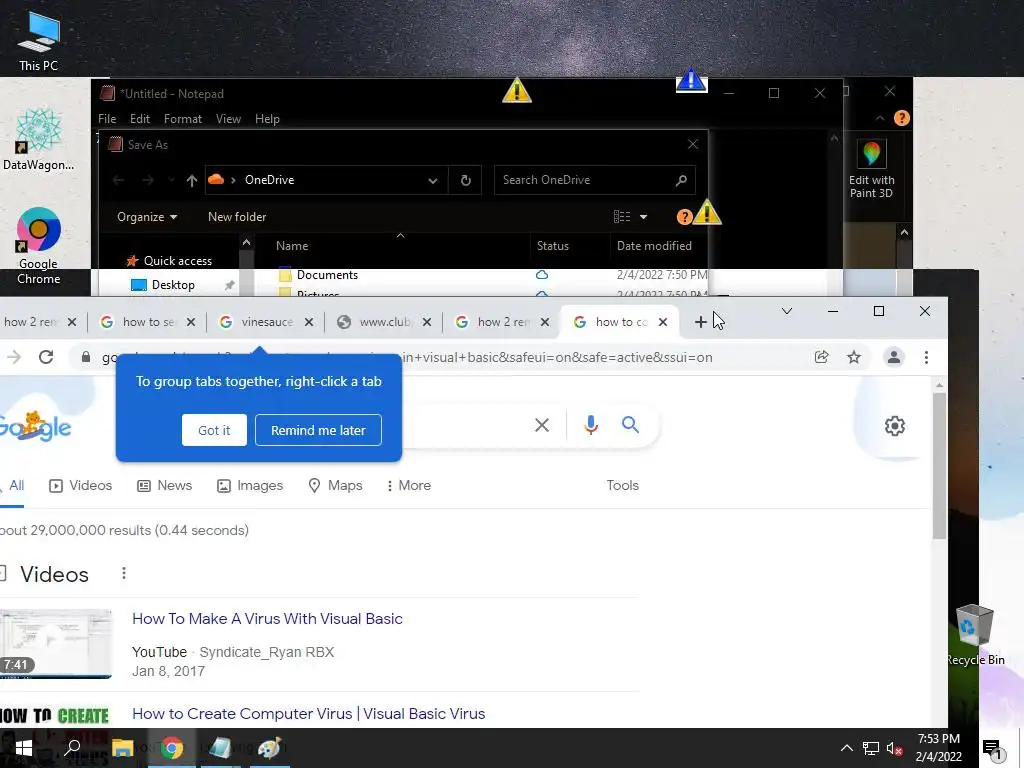This screenshot has height=768, width=1024.
Task: Click the orange help icon beside Paint 3D
Action: click(x=901, y=118)
